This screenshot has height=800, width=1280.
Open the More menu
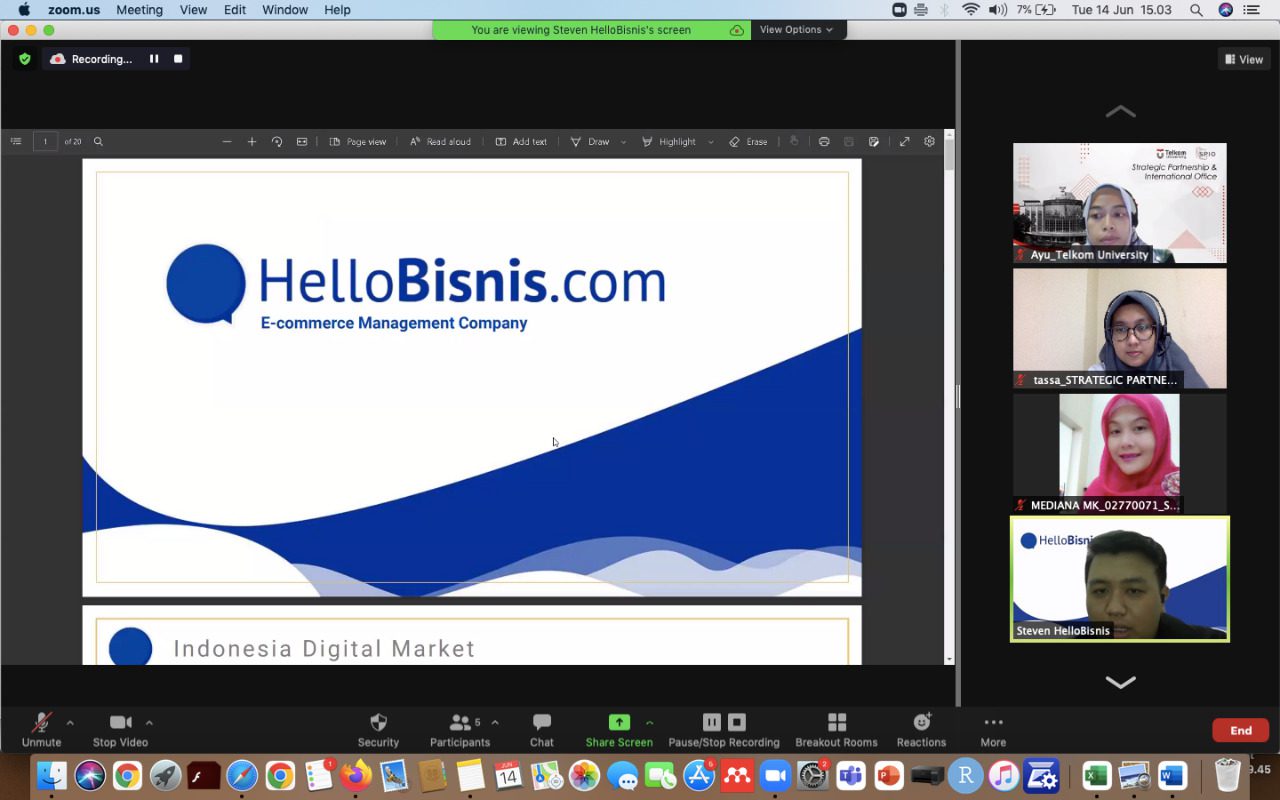pos(993,730)
